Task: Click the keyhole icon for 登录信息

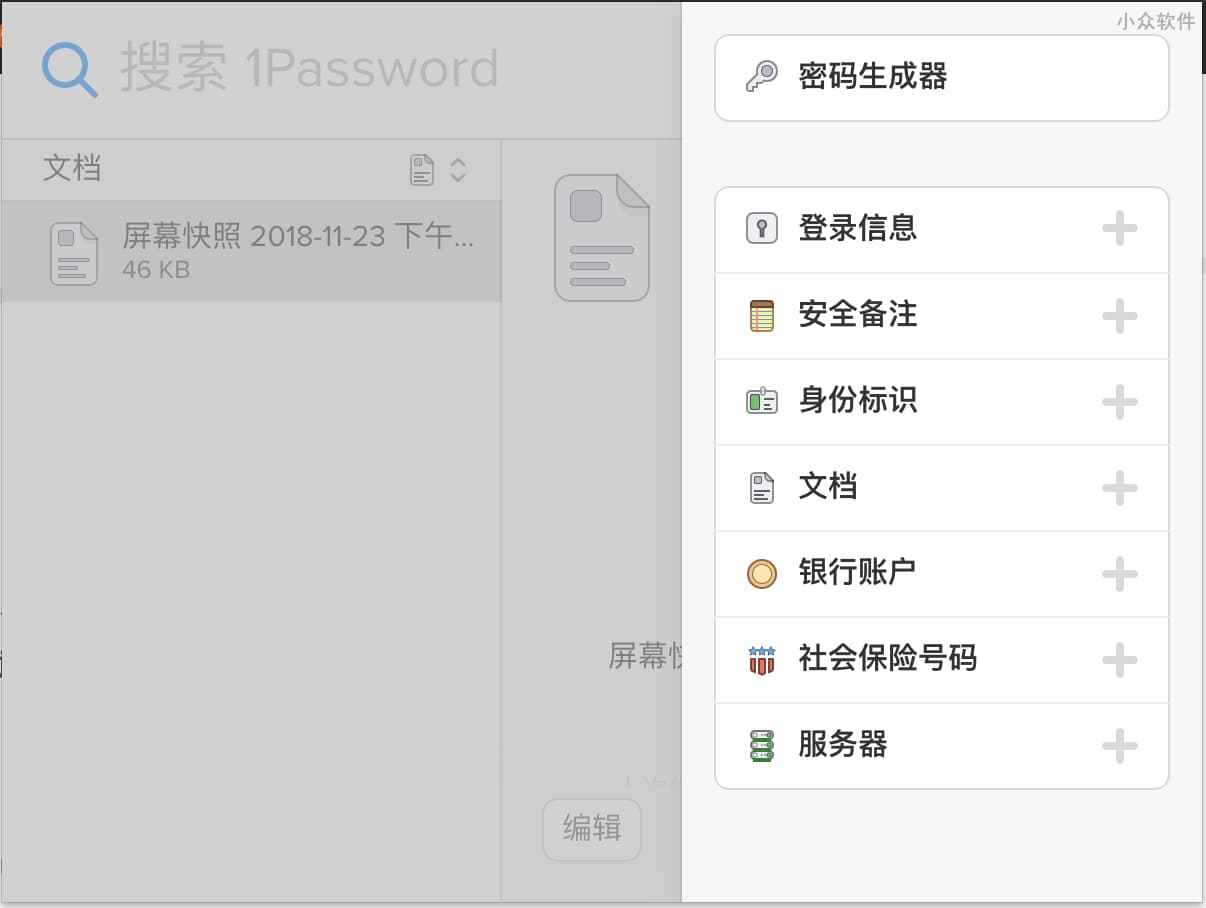Action: click(x=762, y=229)
